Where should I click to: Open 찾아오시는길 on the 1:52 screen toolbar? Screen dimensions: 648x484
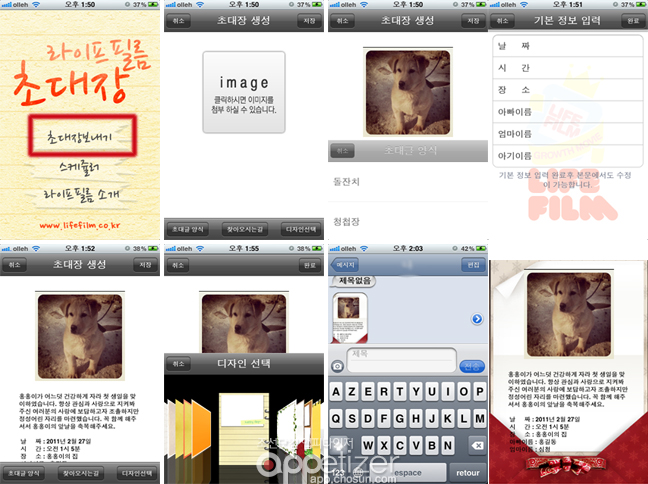pyautogui.click(x=81, y=473)
